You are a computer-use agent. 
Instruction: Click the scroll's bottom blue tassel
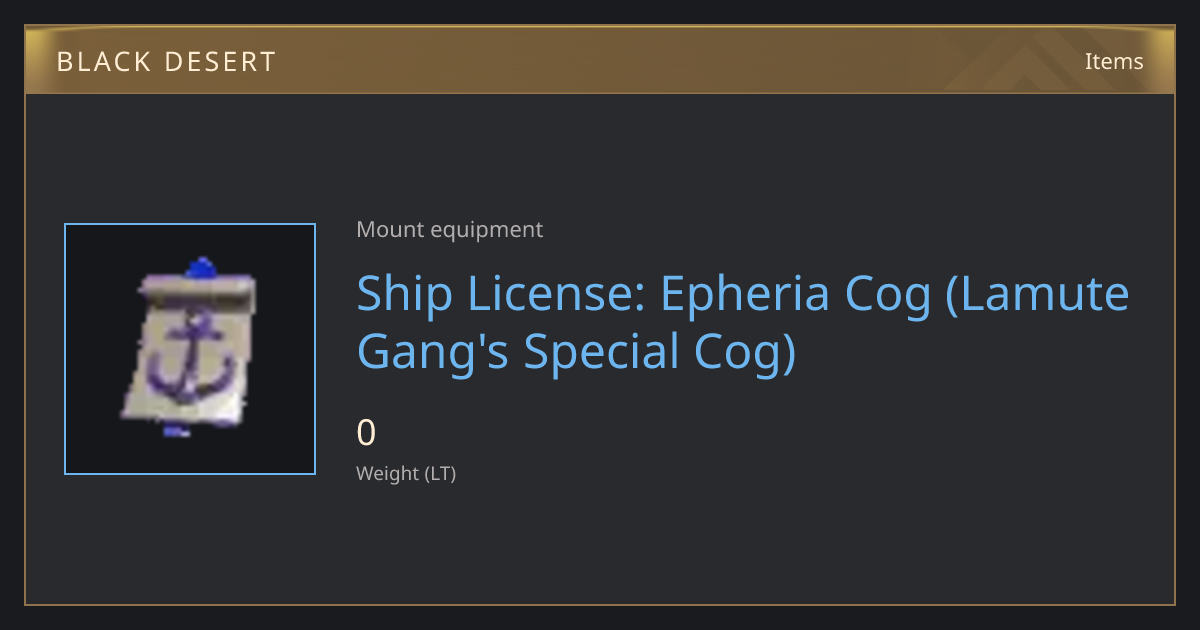176,432
